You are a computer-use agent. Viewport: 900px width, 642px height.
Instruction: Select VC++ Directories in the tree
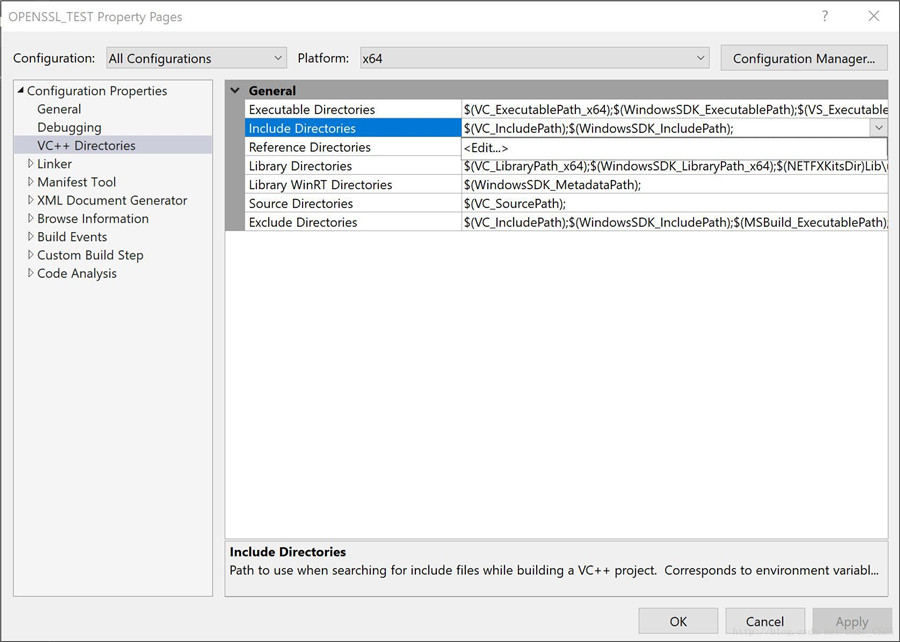86,145
